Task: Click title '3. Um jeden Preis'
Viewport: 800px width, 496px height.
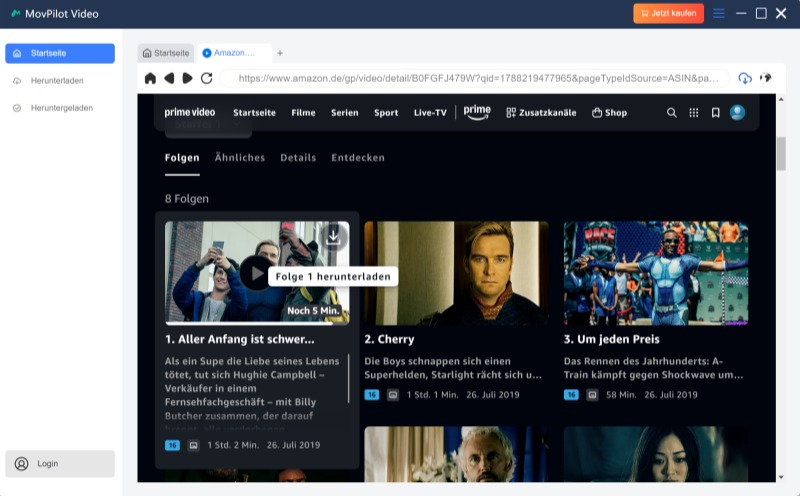Action: click(x=611, y=339)
